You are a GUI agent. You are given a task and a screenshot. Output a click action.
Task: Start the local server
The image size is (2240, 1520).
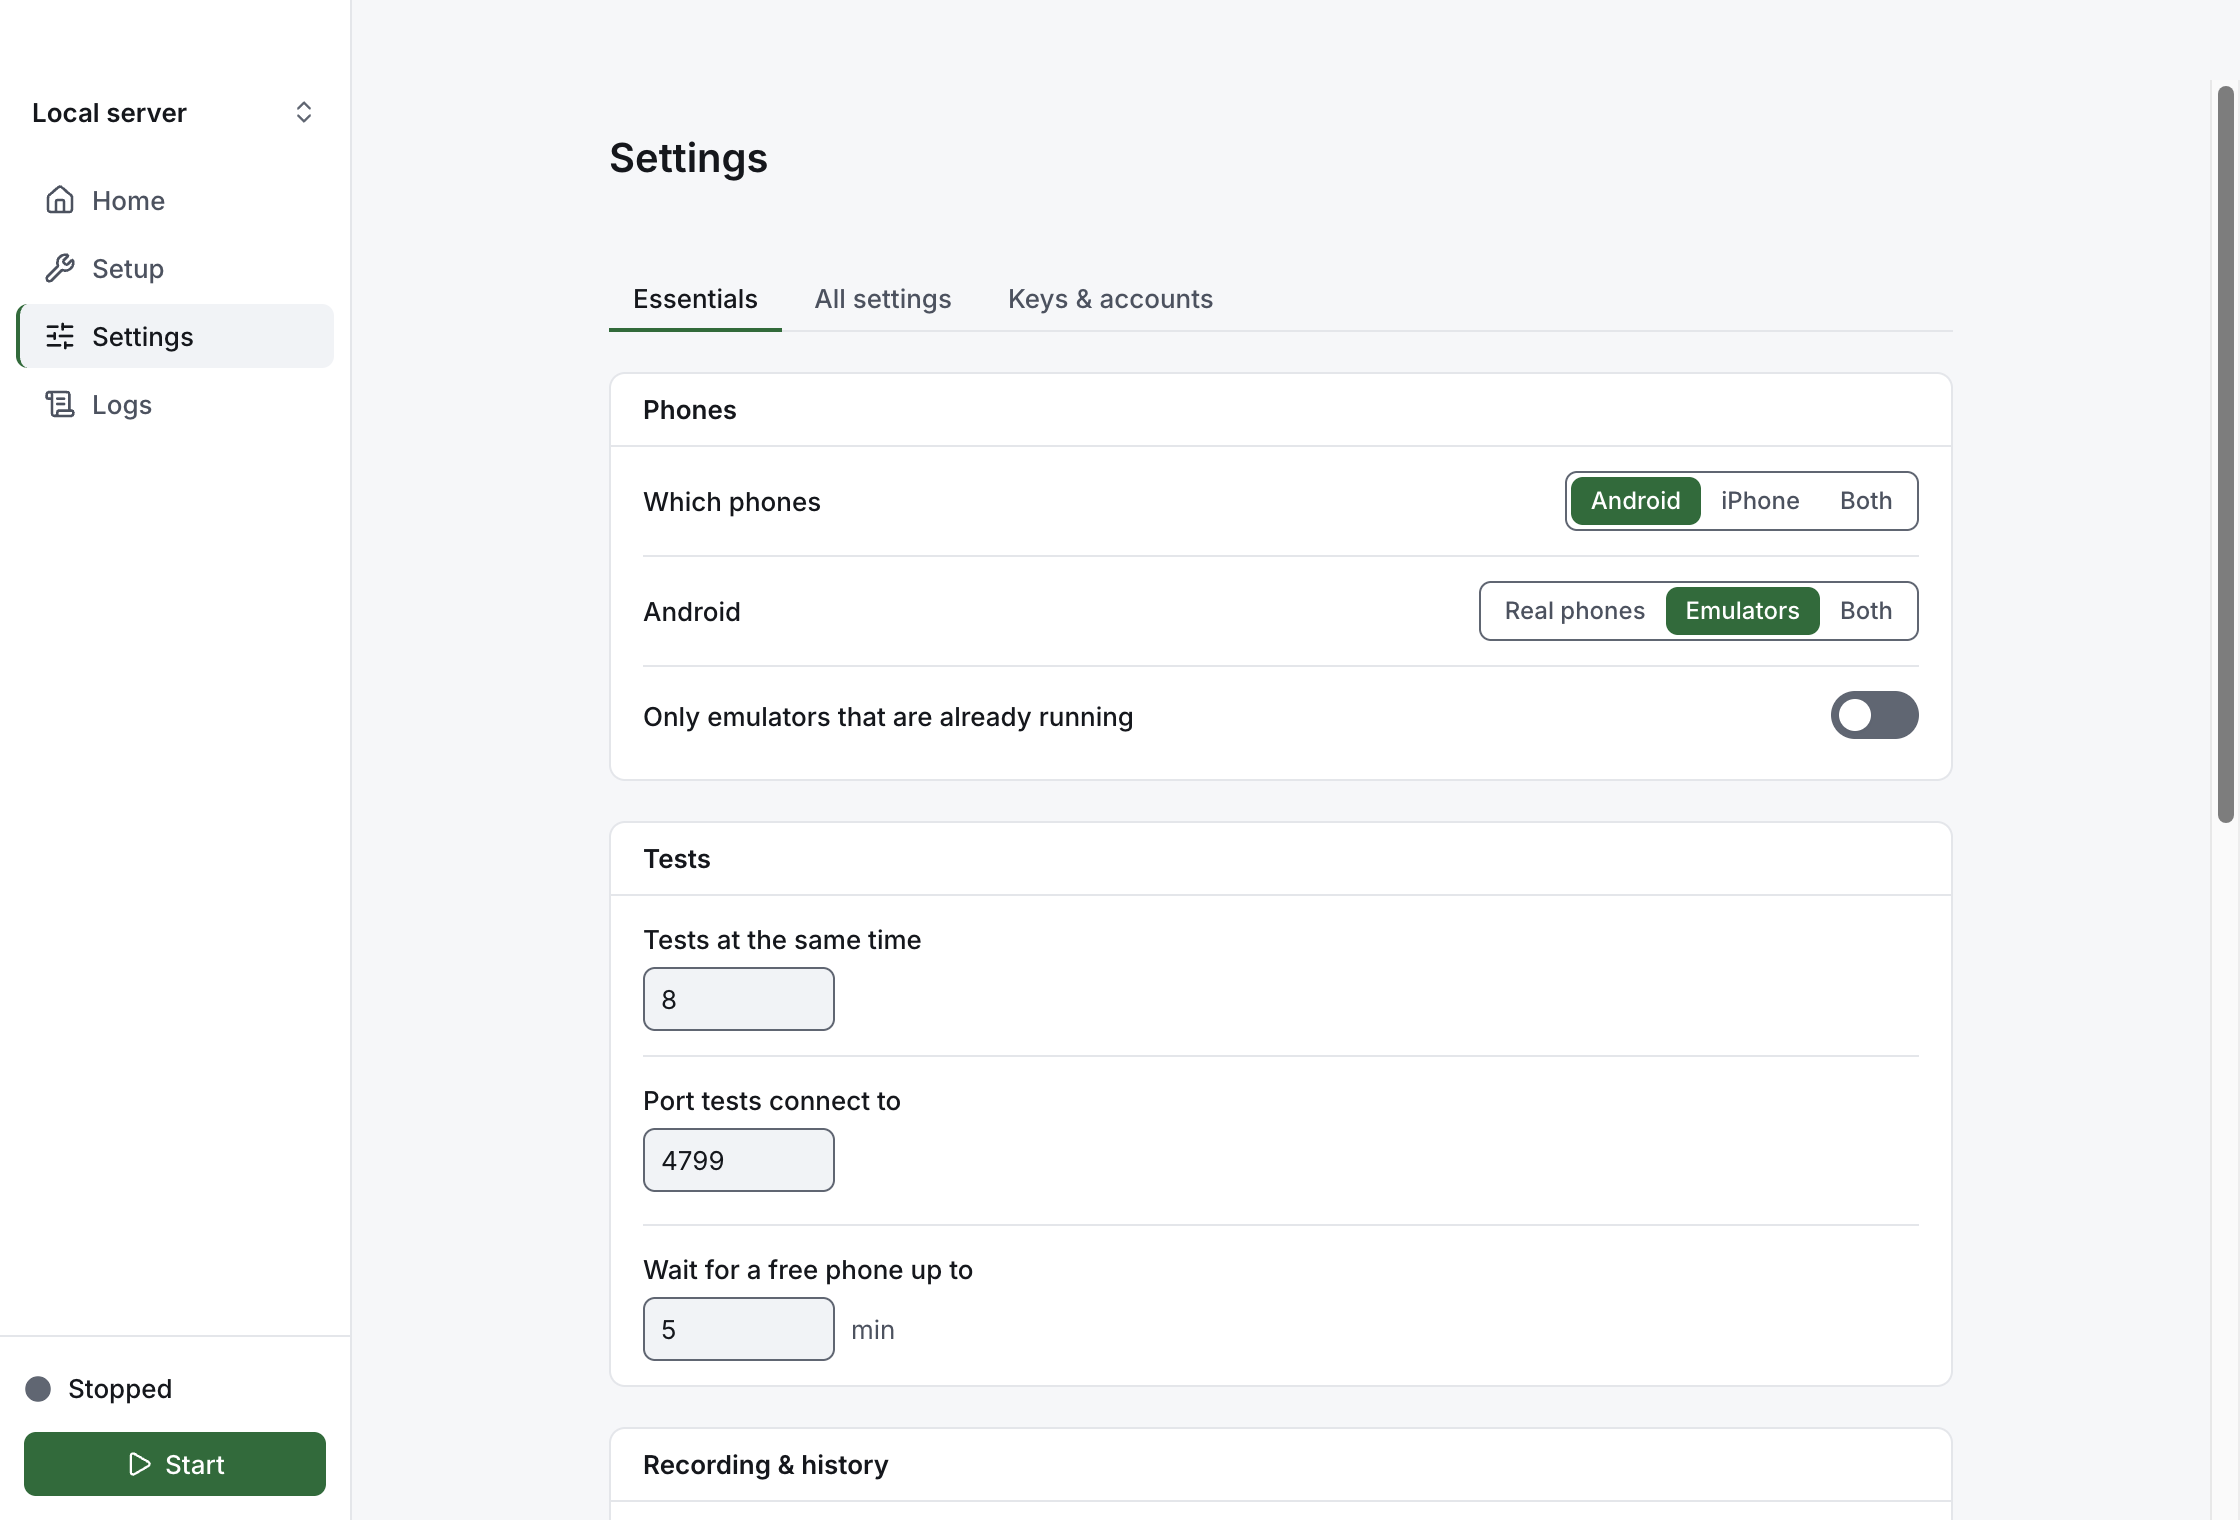click(x=175, y=1464)
